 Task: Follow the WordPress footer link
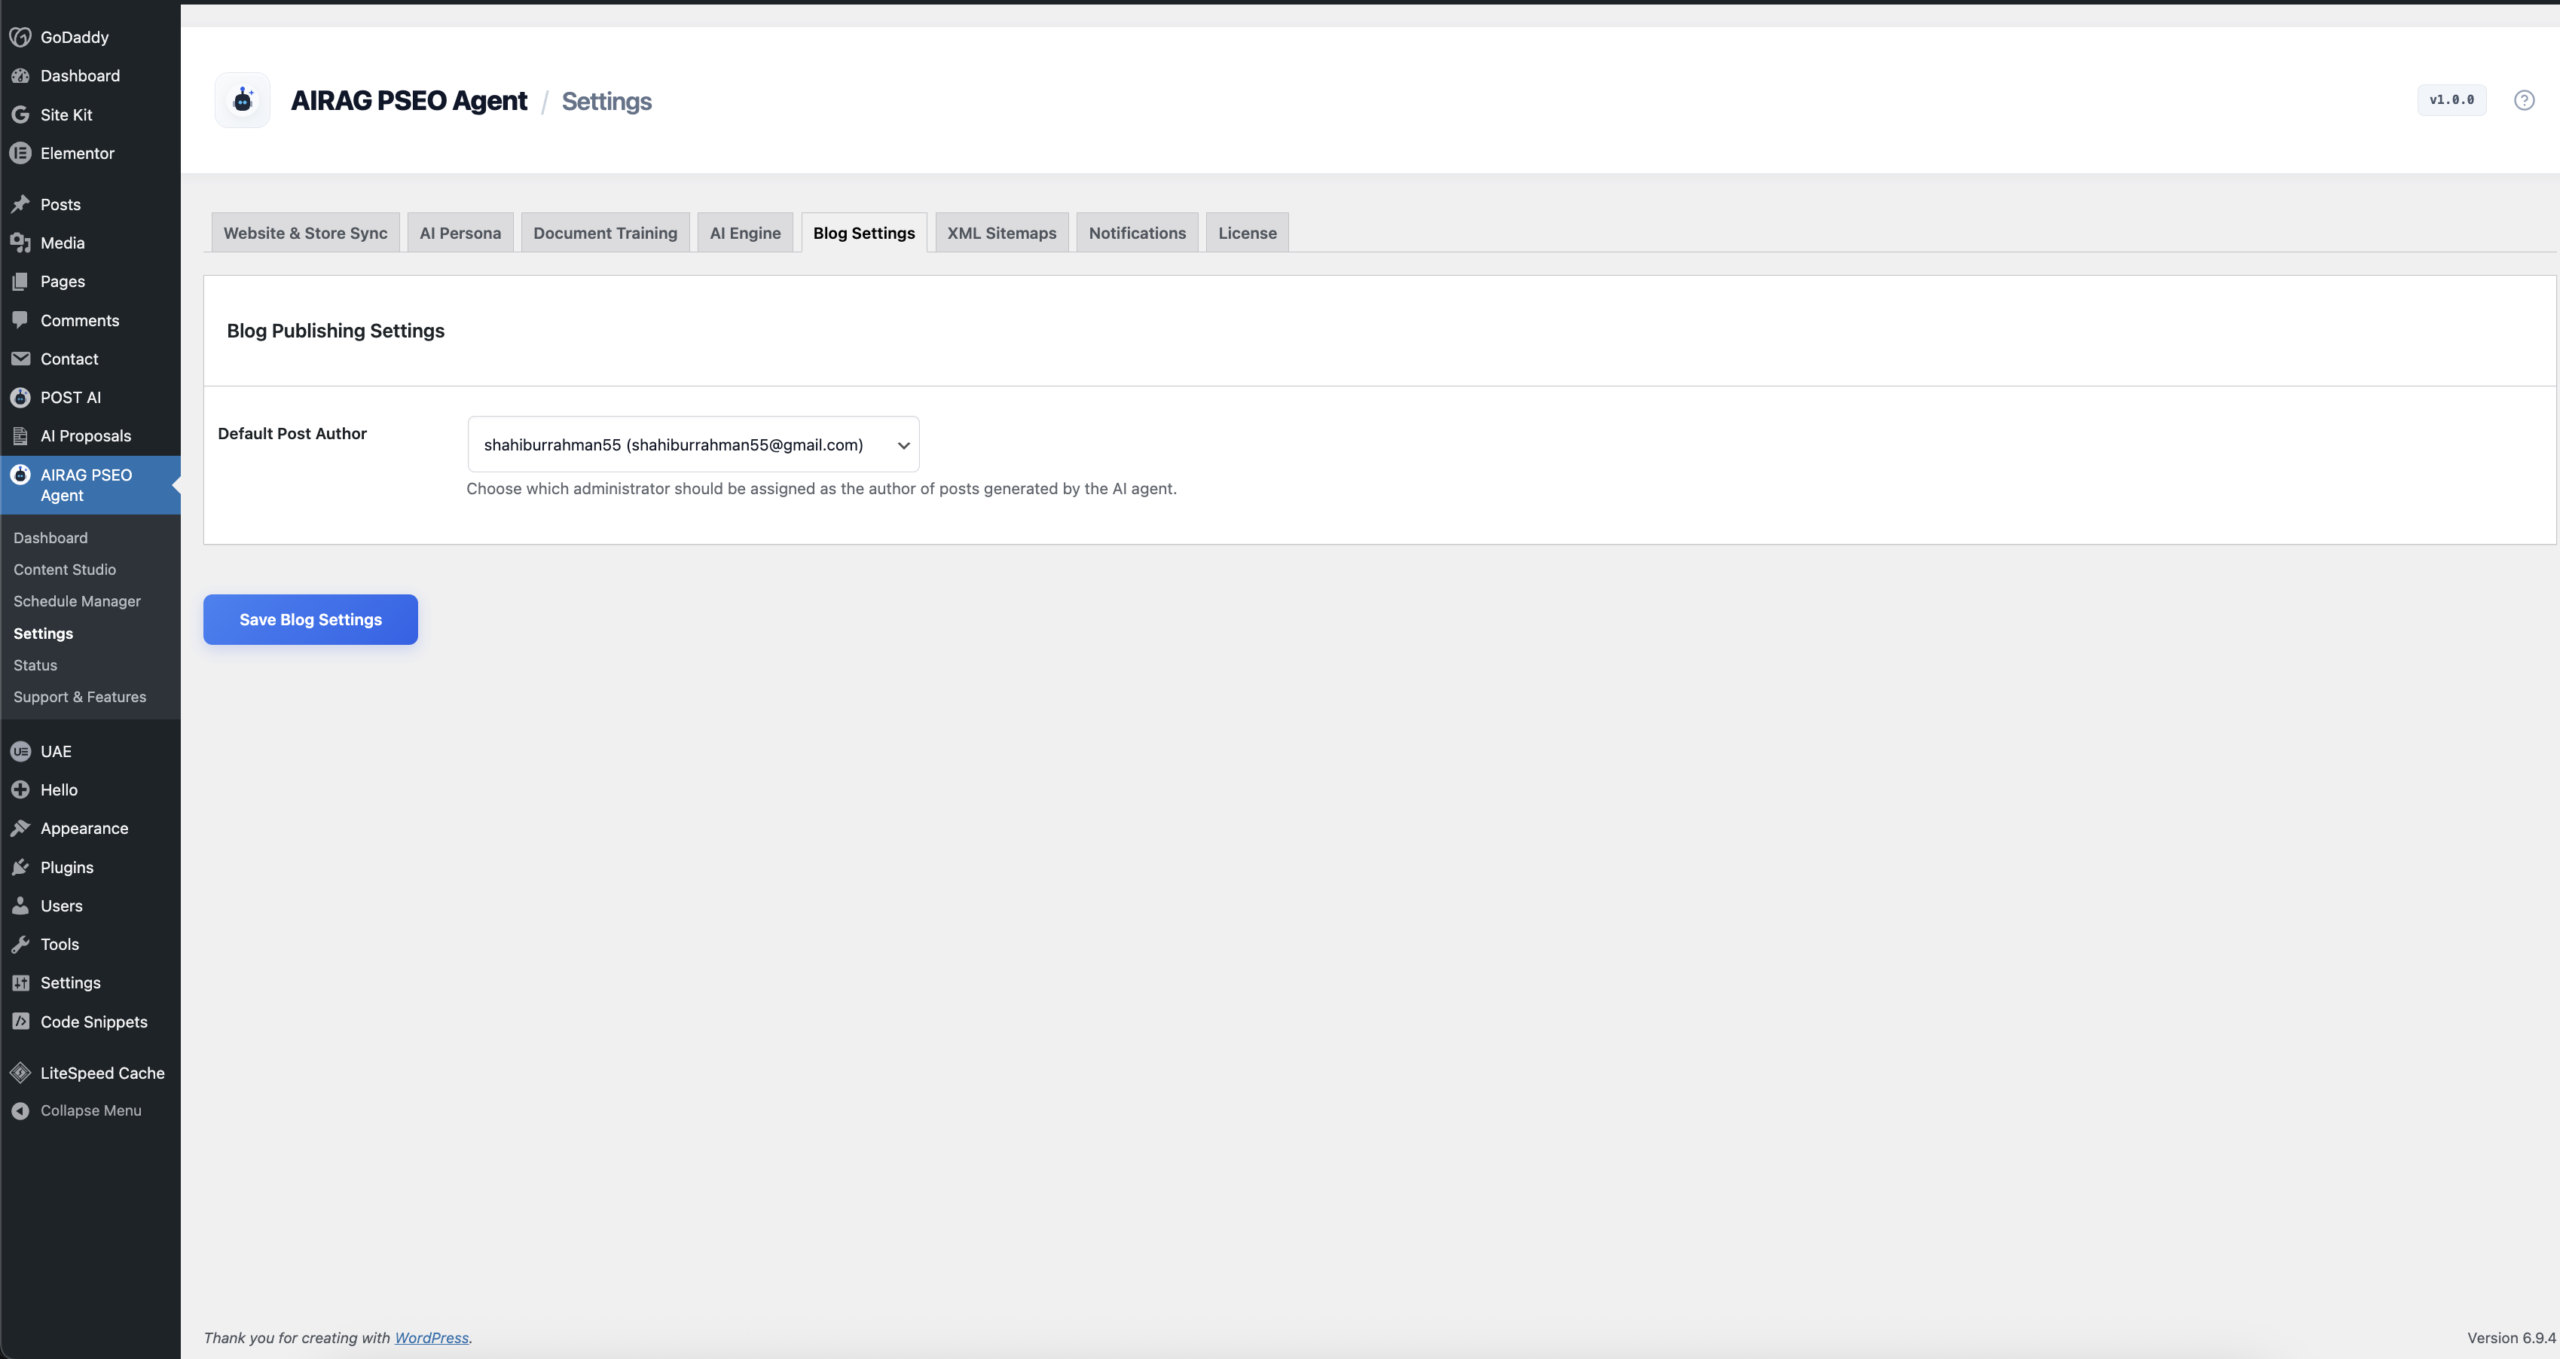tap(432, 1338)
